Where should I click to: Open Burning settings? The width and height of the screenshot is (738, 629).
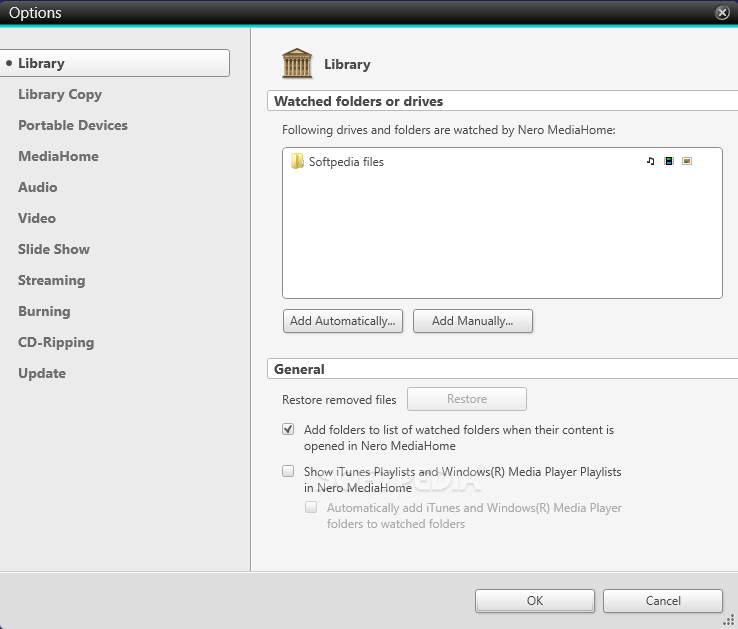[44, 311]
